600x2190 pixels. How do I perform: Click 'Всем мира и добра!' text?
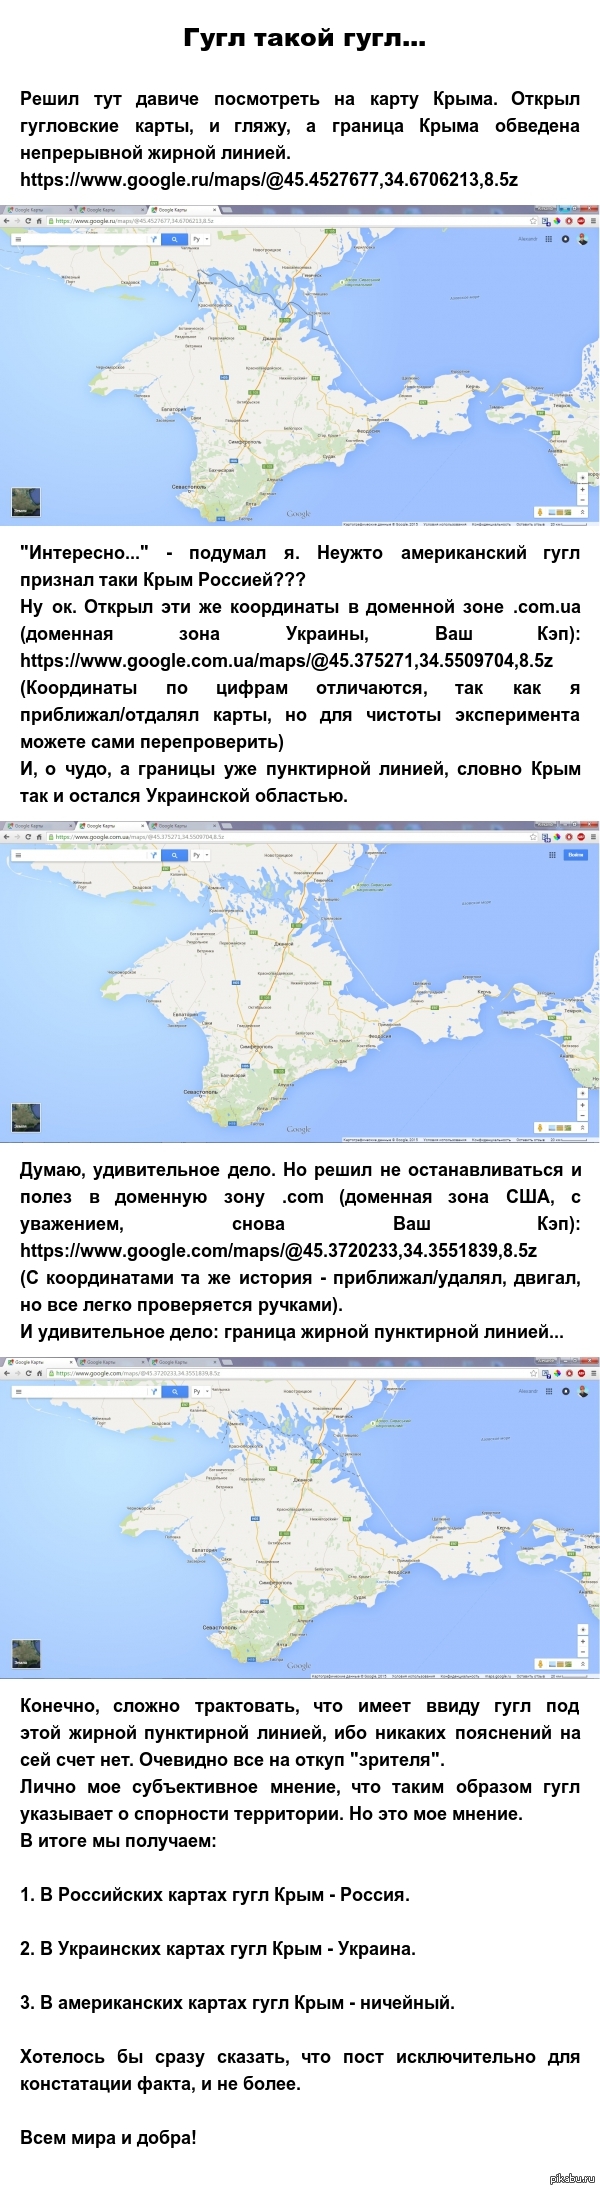tap(108, 2137)
